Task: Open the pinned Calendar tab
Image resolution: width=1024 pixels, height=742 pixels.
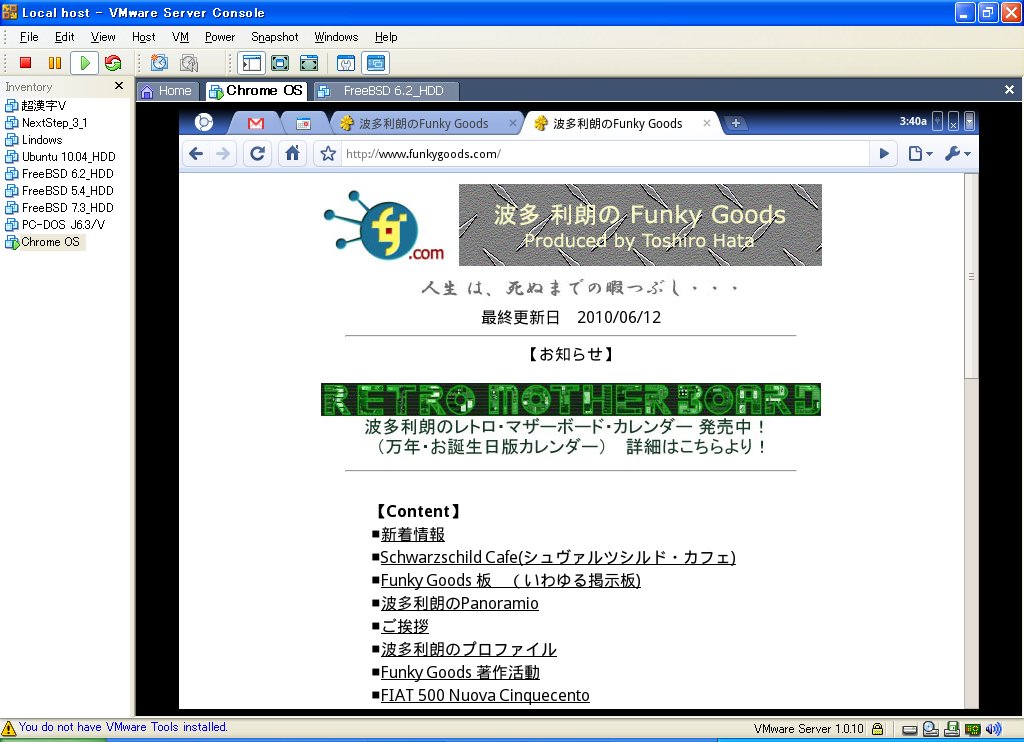Action: tap(303, 123)
